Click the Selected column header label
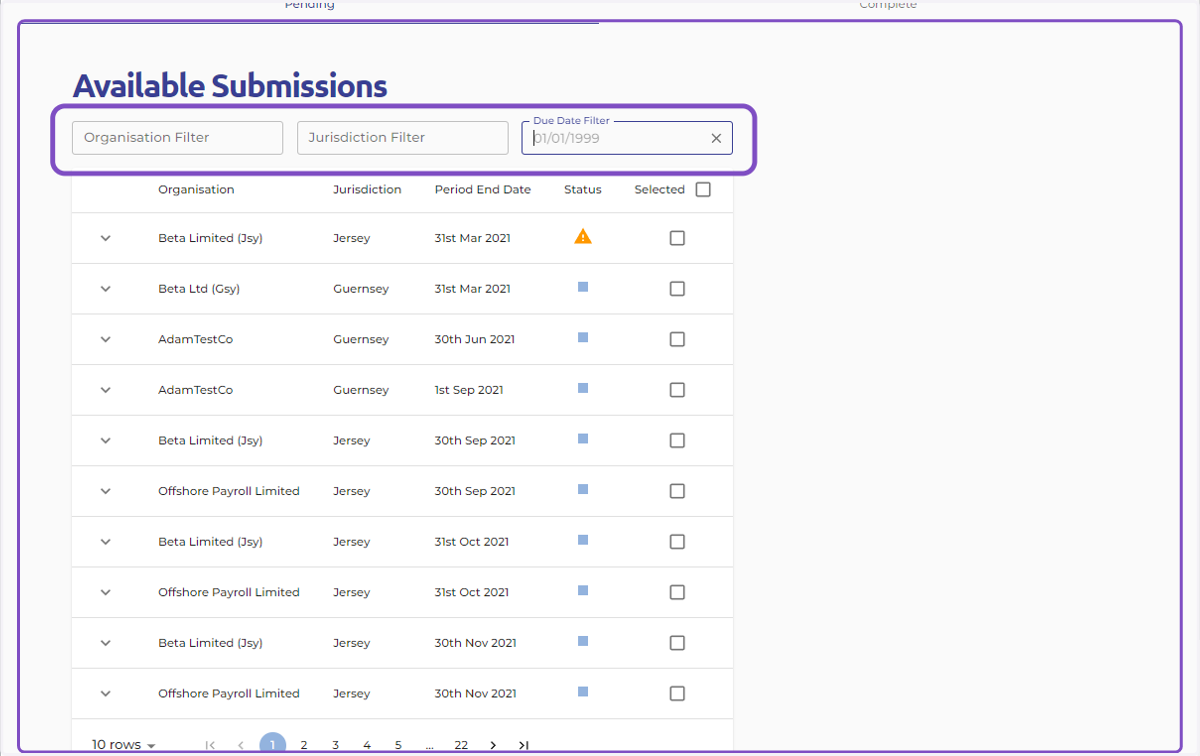 [x=660, y=189]
